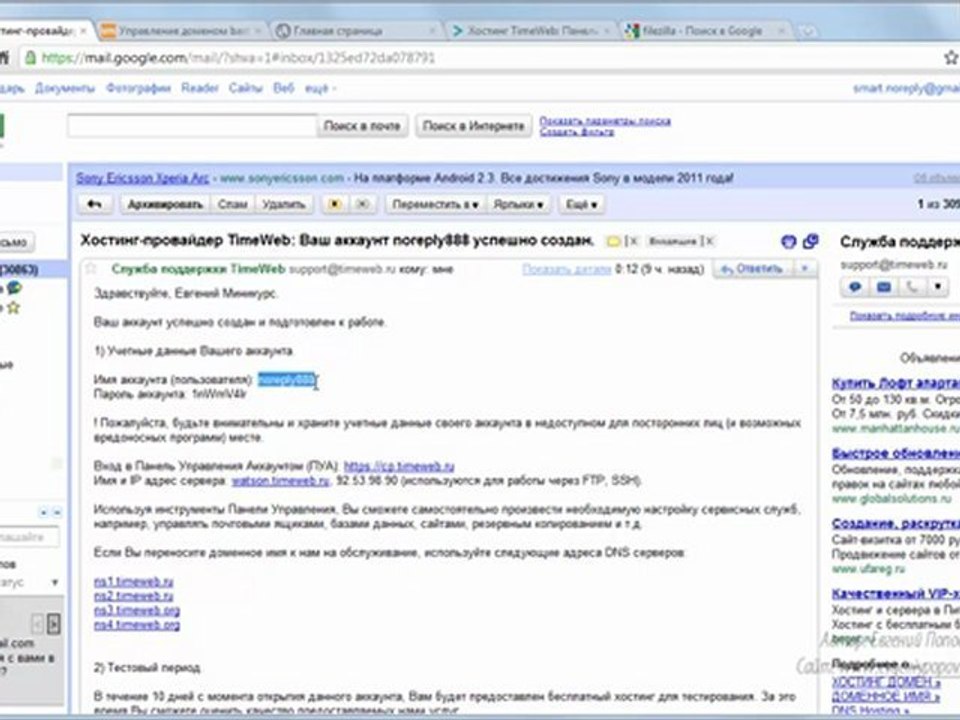The width and height of the screenshot is (960, 720).
Task: Open the watson.timeweb.ru link
Action: pyautogui.click(x=280, y=481)
